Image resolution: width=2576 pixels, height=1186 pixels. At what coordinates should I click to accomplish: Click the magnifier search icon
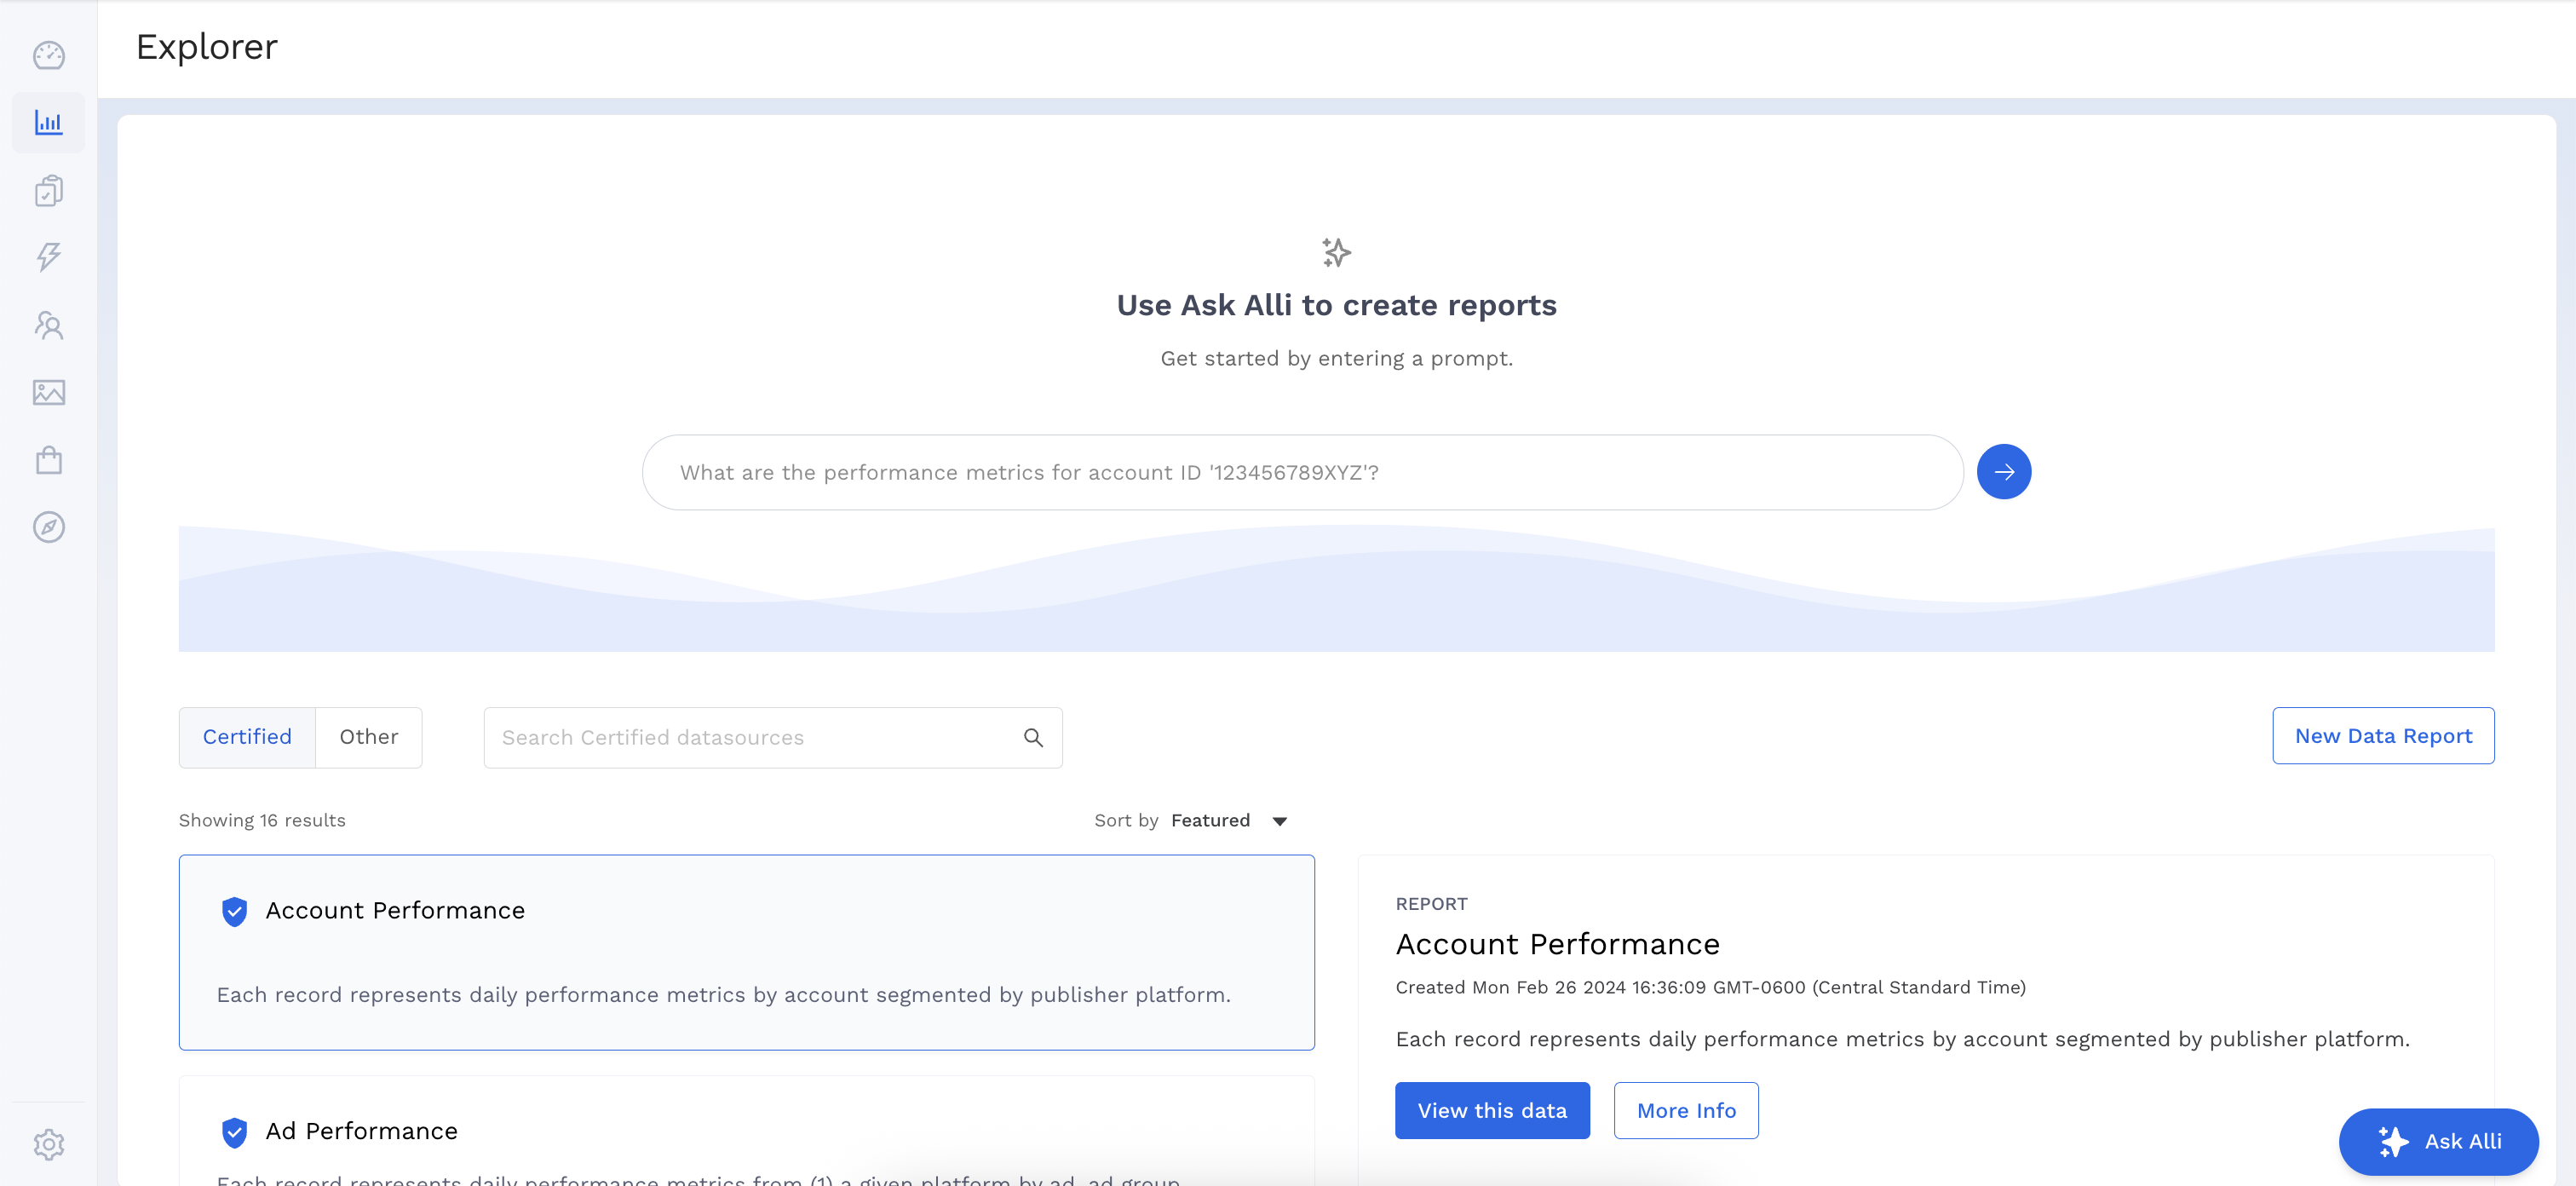click(1033, 738)
